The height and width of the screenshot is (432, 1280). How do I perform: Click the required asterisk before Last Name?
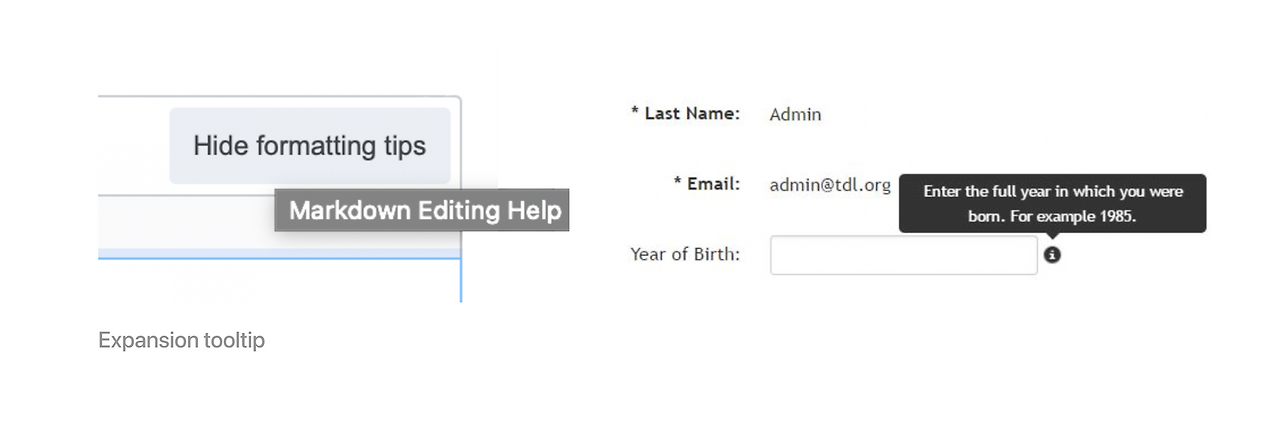635,113
